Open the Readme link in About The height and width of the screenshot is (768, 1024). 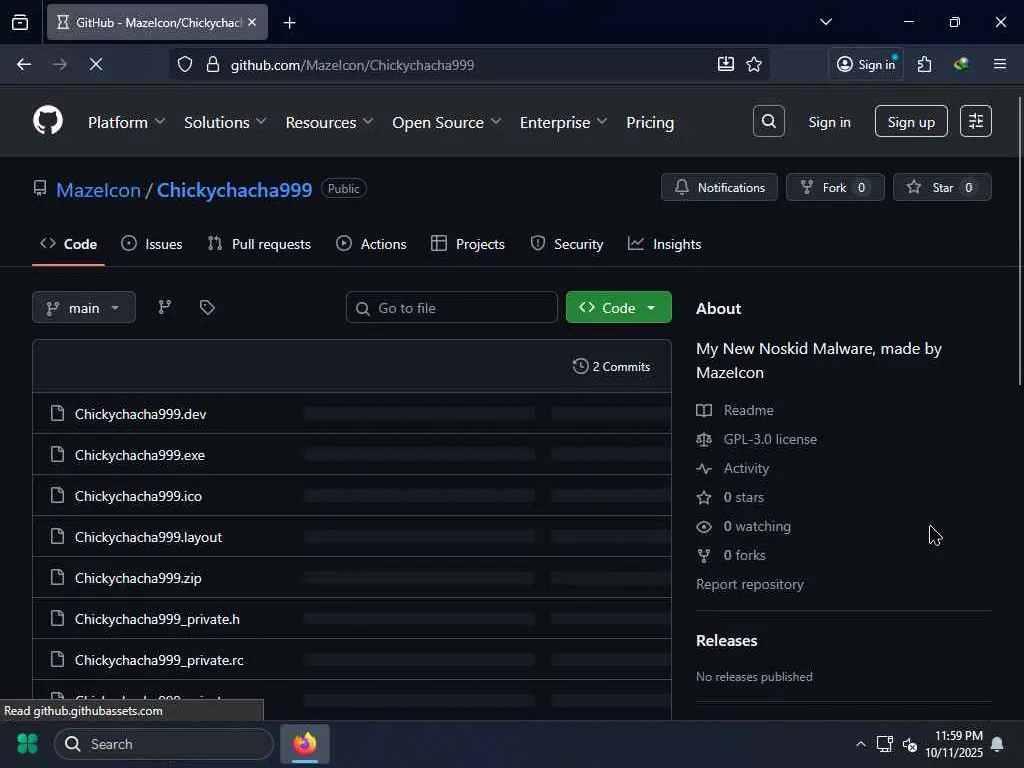748,410
